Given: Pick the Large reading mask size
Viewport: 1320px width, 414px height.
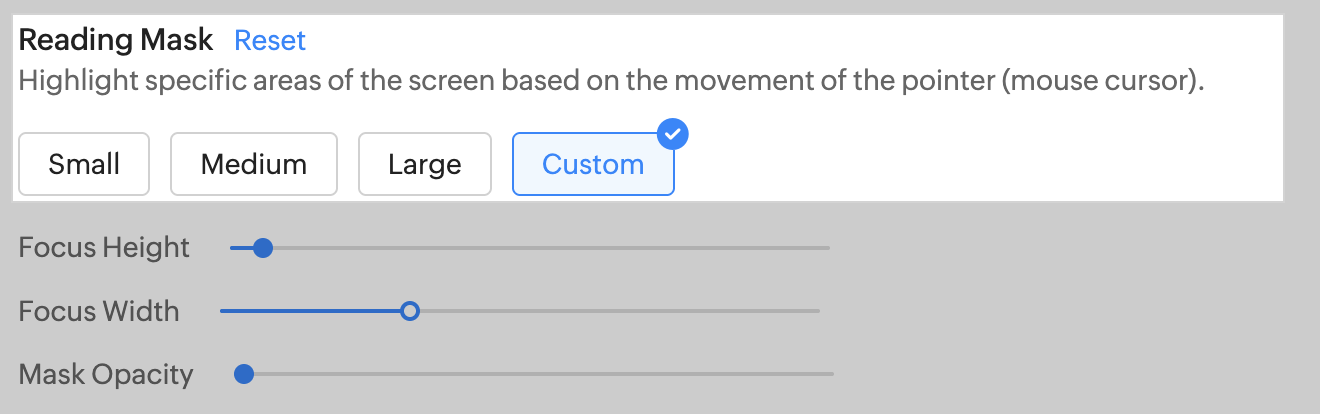Looking at the screenshot, I should click(x=425, y=164).
